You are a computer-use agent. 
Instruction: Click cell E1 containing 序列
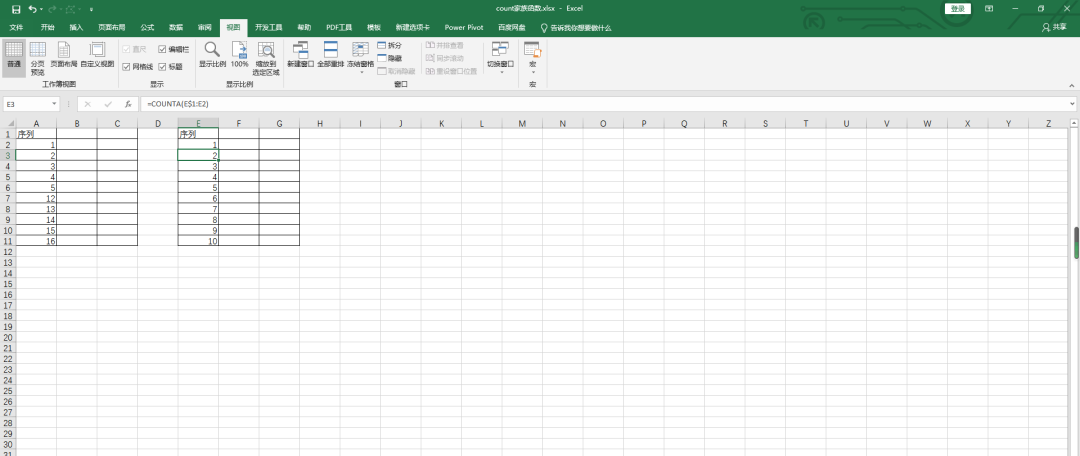point(198,134)
